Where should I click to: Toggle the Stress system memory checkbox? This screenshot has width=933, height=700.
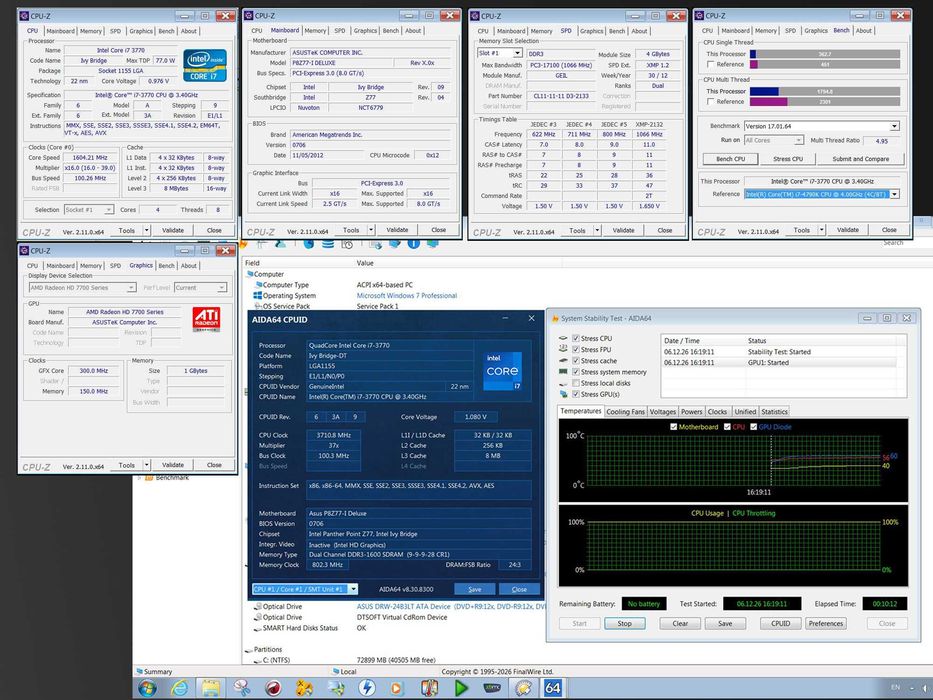pyautogui.click(x=575, y=371)
